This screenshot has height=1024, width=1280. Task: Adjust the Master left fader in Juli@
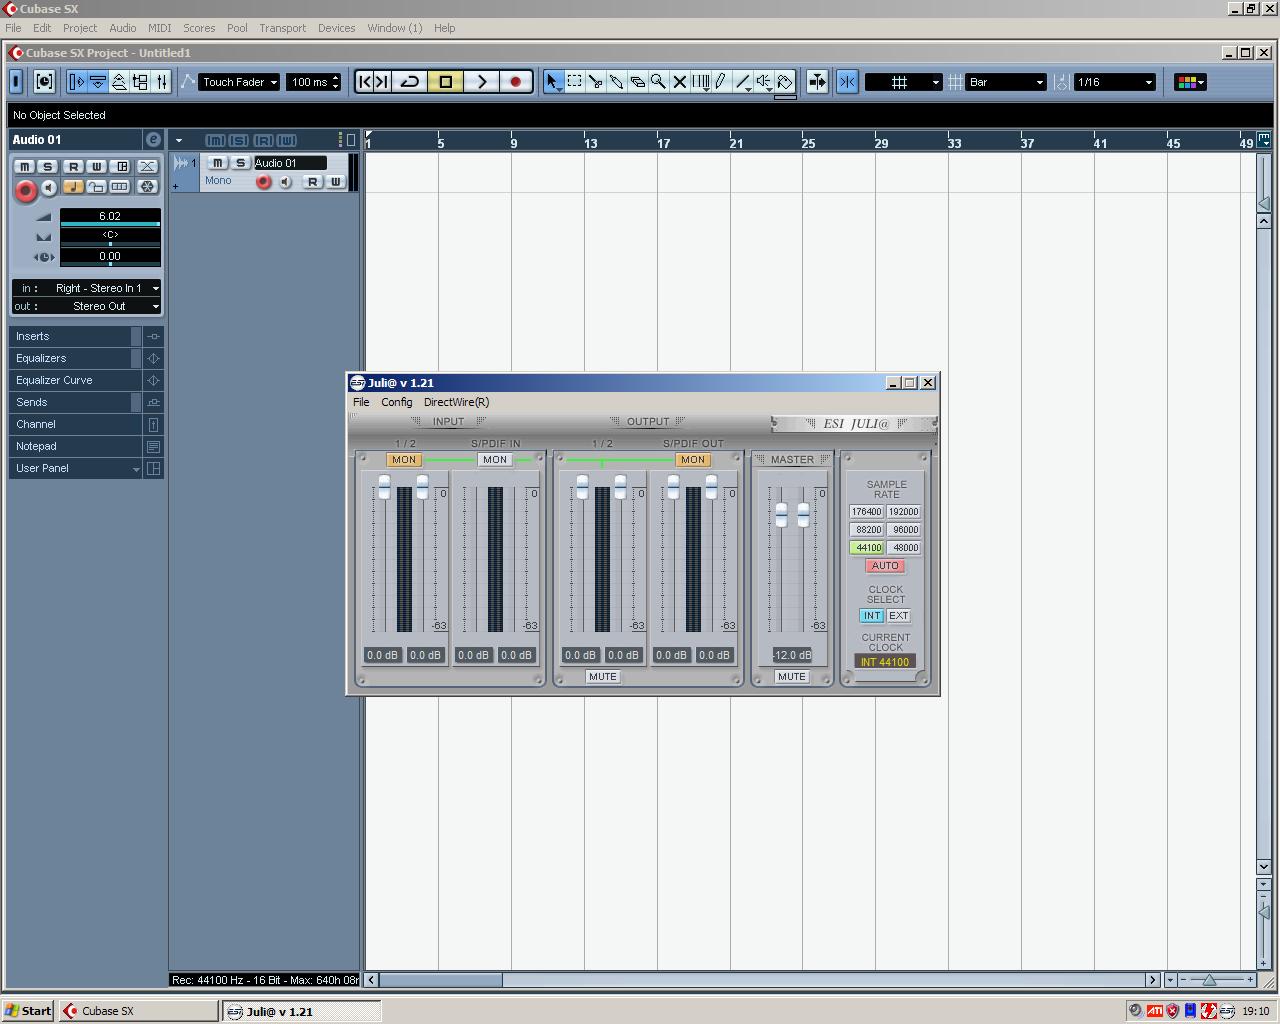(x=781, y=515)
